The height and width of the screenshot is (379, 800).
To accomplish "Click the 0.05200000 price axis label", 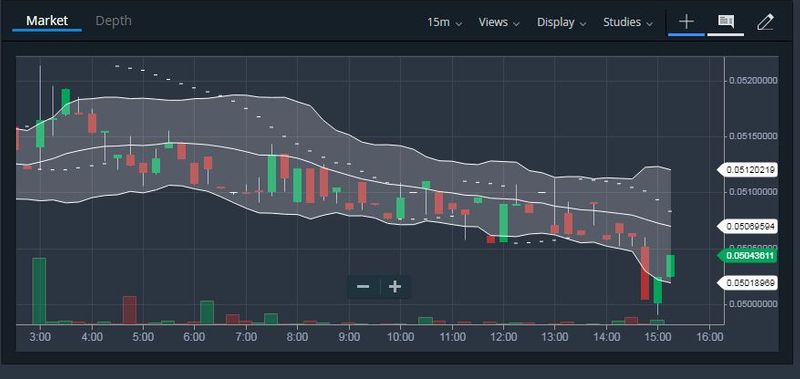I will [x=753, y=81].
